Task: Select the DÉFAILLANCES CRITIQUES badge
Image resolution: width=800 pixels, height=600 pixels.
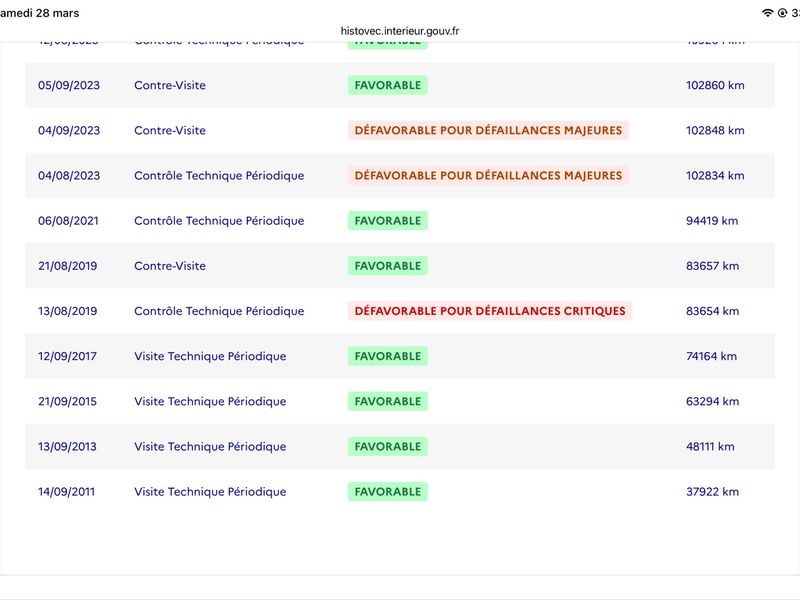Action: [490, 311]
